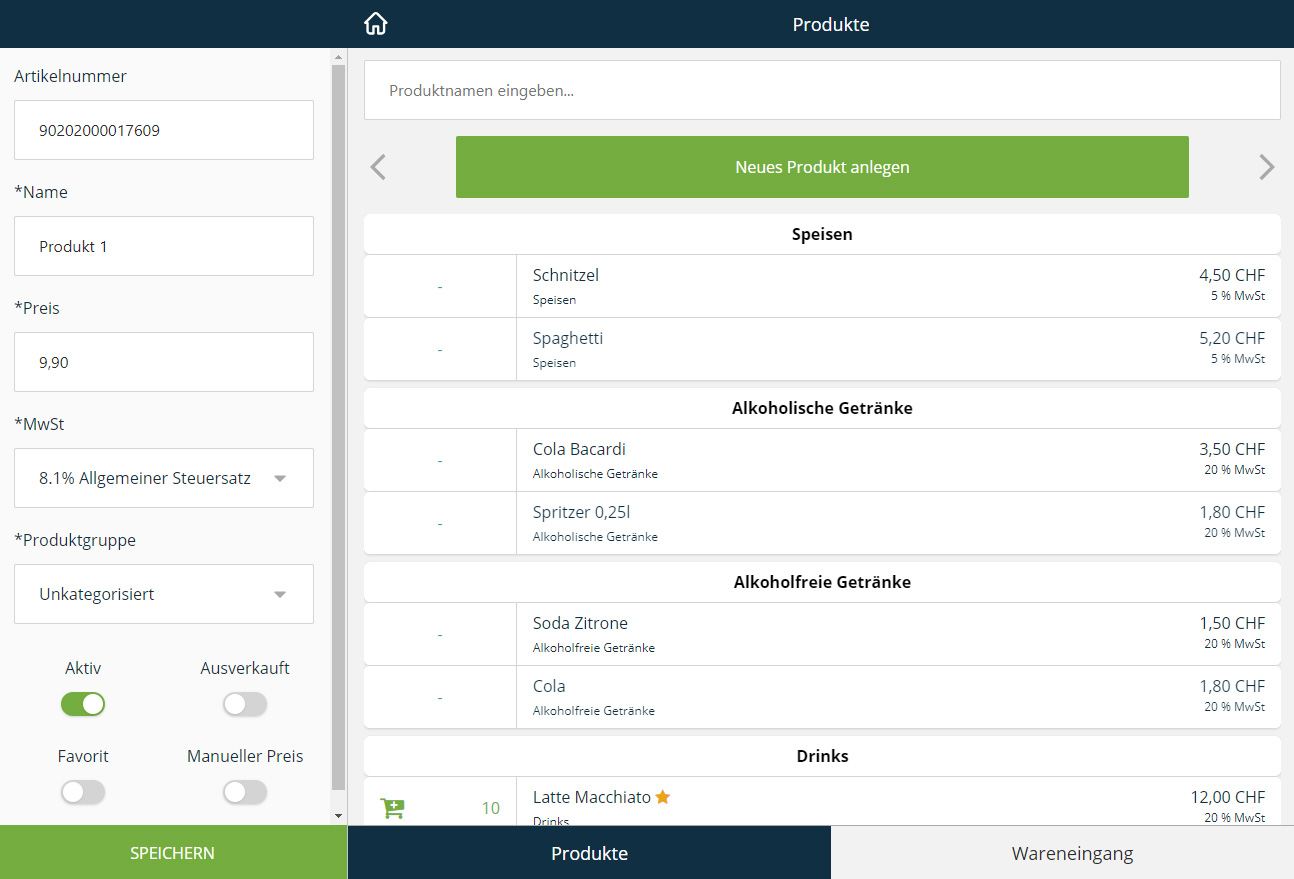Select the dash placeholder next to Cola Bacardi
Image resolution: width=1294 pixels, height=879 pixels.
pos(439,459)
